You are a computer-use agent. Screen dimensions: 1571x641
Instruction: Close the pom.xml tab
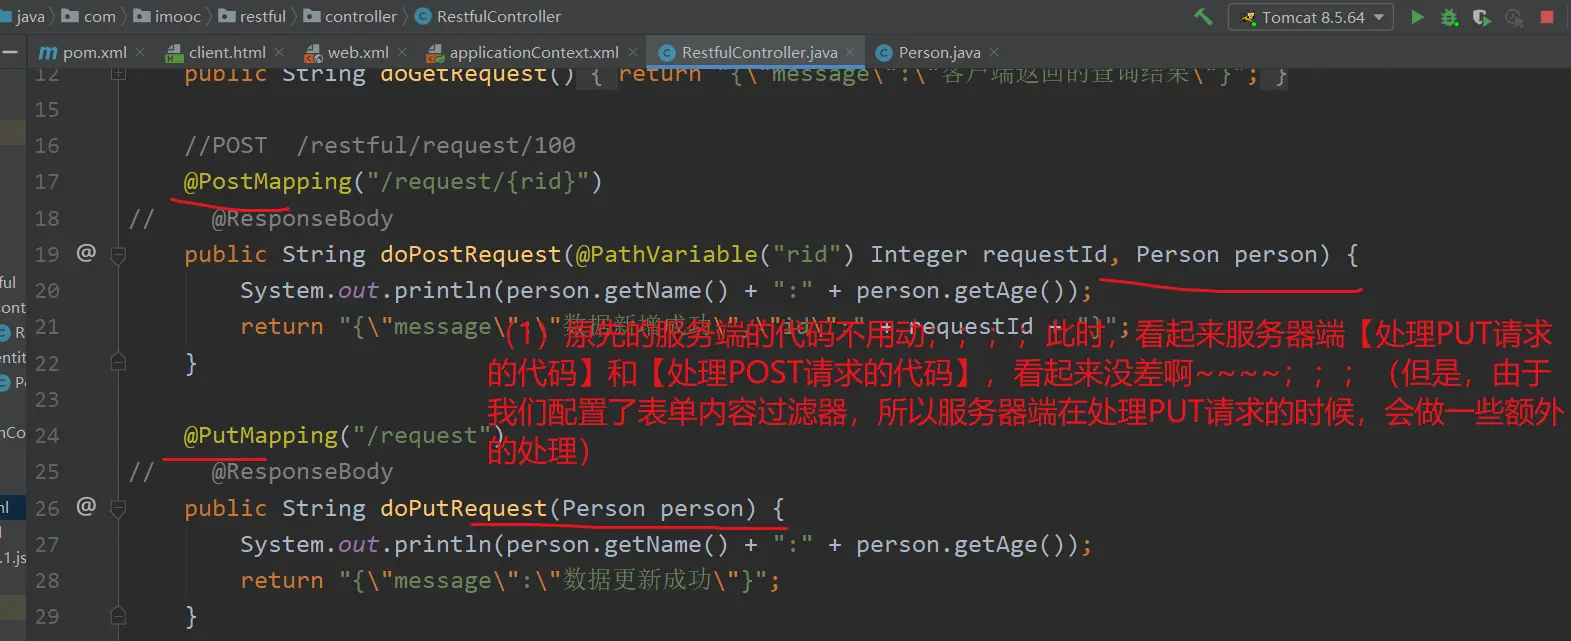pyautogui.click(x=140, y=52)
